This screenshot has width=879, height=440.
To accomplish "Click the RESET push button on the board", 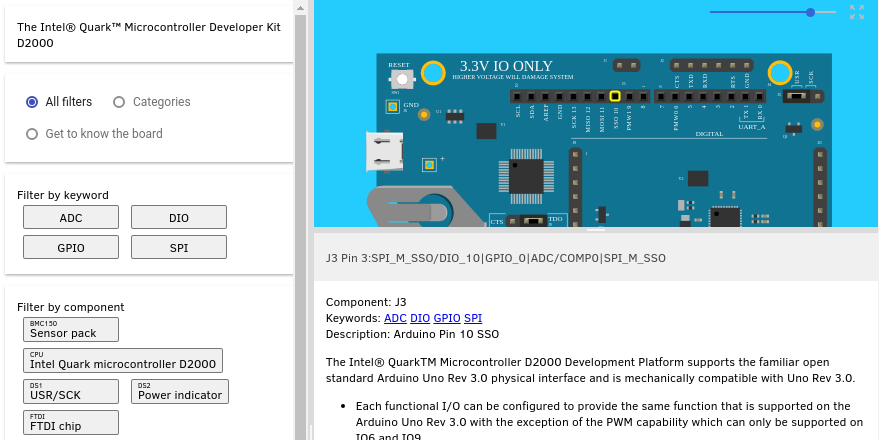I will 402,79.
